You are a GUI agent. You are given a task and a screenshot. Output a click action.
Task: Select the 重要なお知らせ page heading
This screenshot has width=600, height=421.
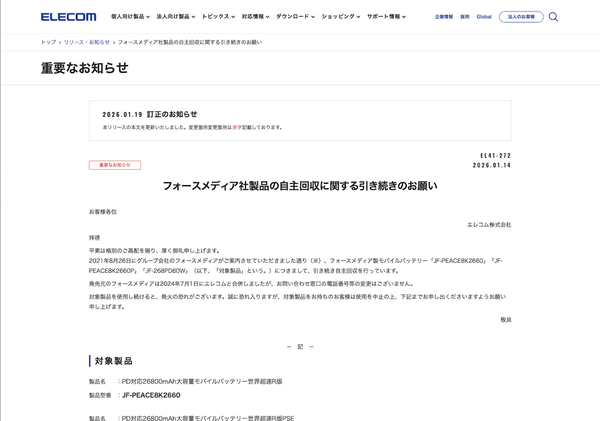(x=85, y=68)
